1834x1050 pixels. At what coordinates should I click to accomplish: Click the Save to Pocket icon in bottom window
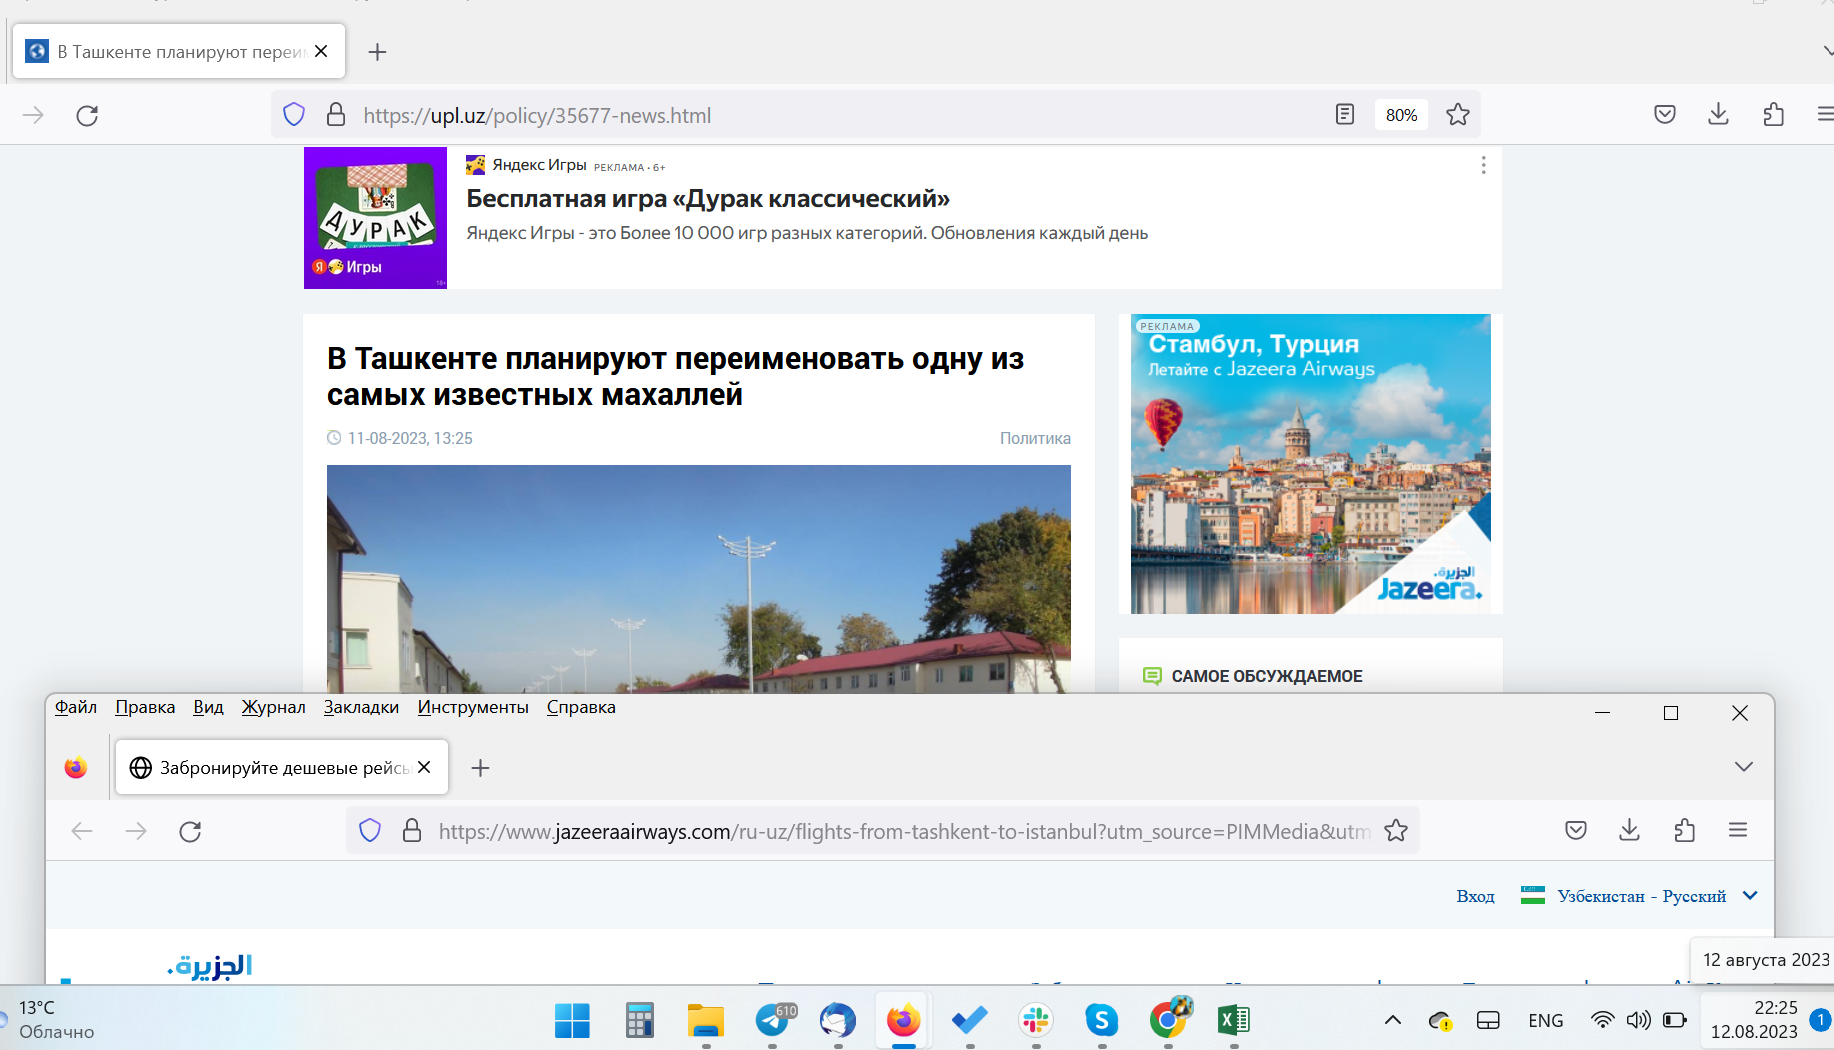tap(1576, 830)
